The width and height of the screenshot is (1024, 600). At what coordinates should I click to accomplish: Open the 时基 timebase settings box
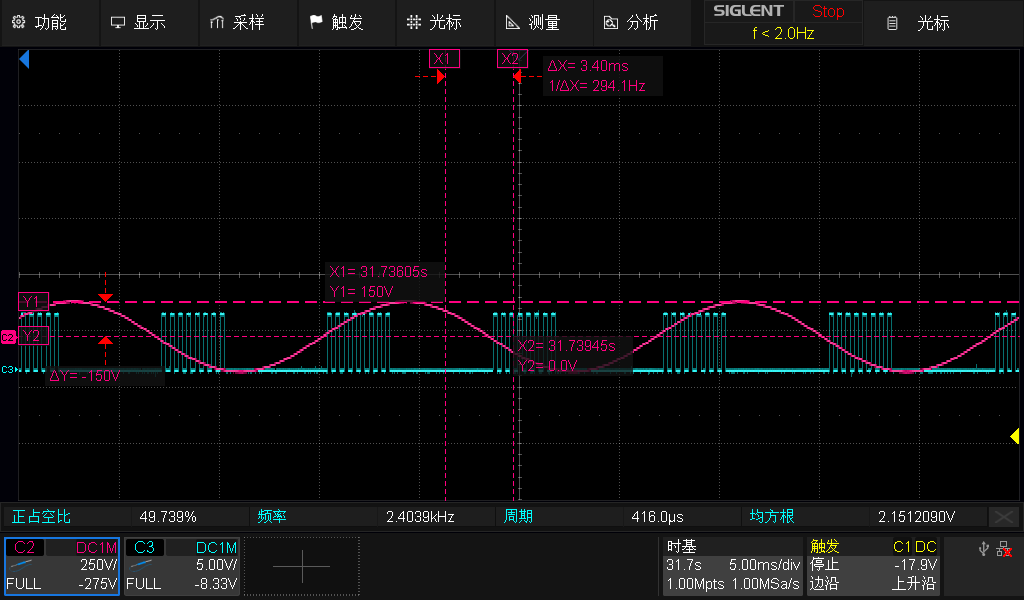[x=732, y=566]
